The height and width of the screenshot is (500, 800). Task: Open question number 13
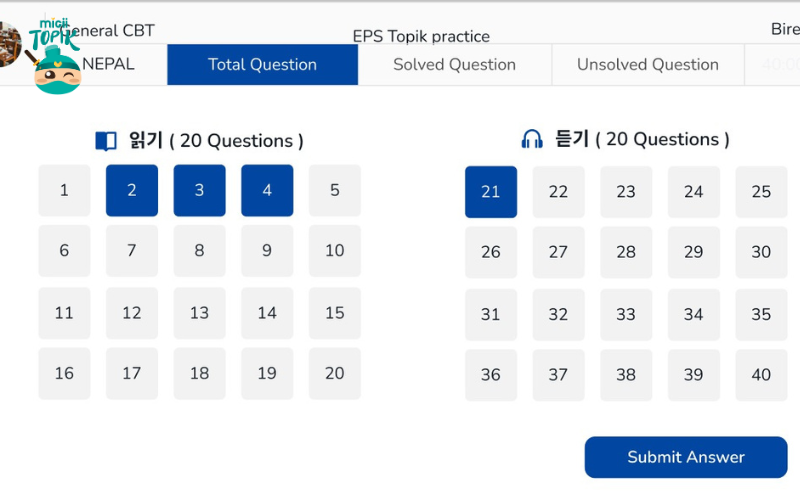tap(199, 313)
